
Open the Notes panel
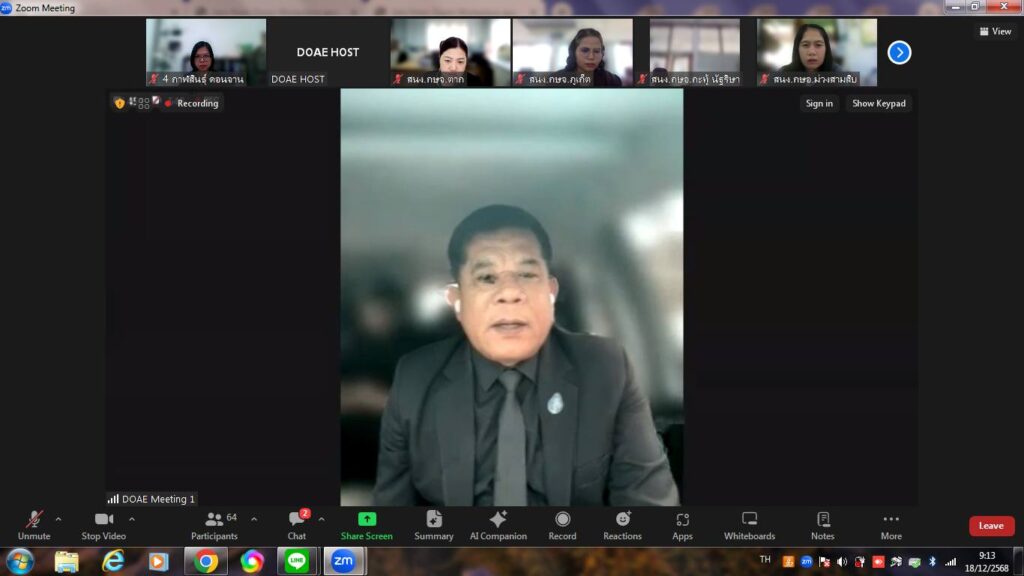[x=822, y=525]
